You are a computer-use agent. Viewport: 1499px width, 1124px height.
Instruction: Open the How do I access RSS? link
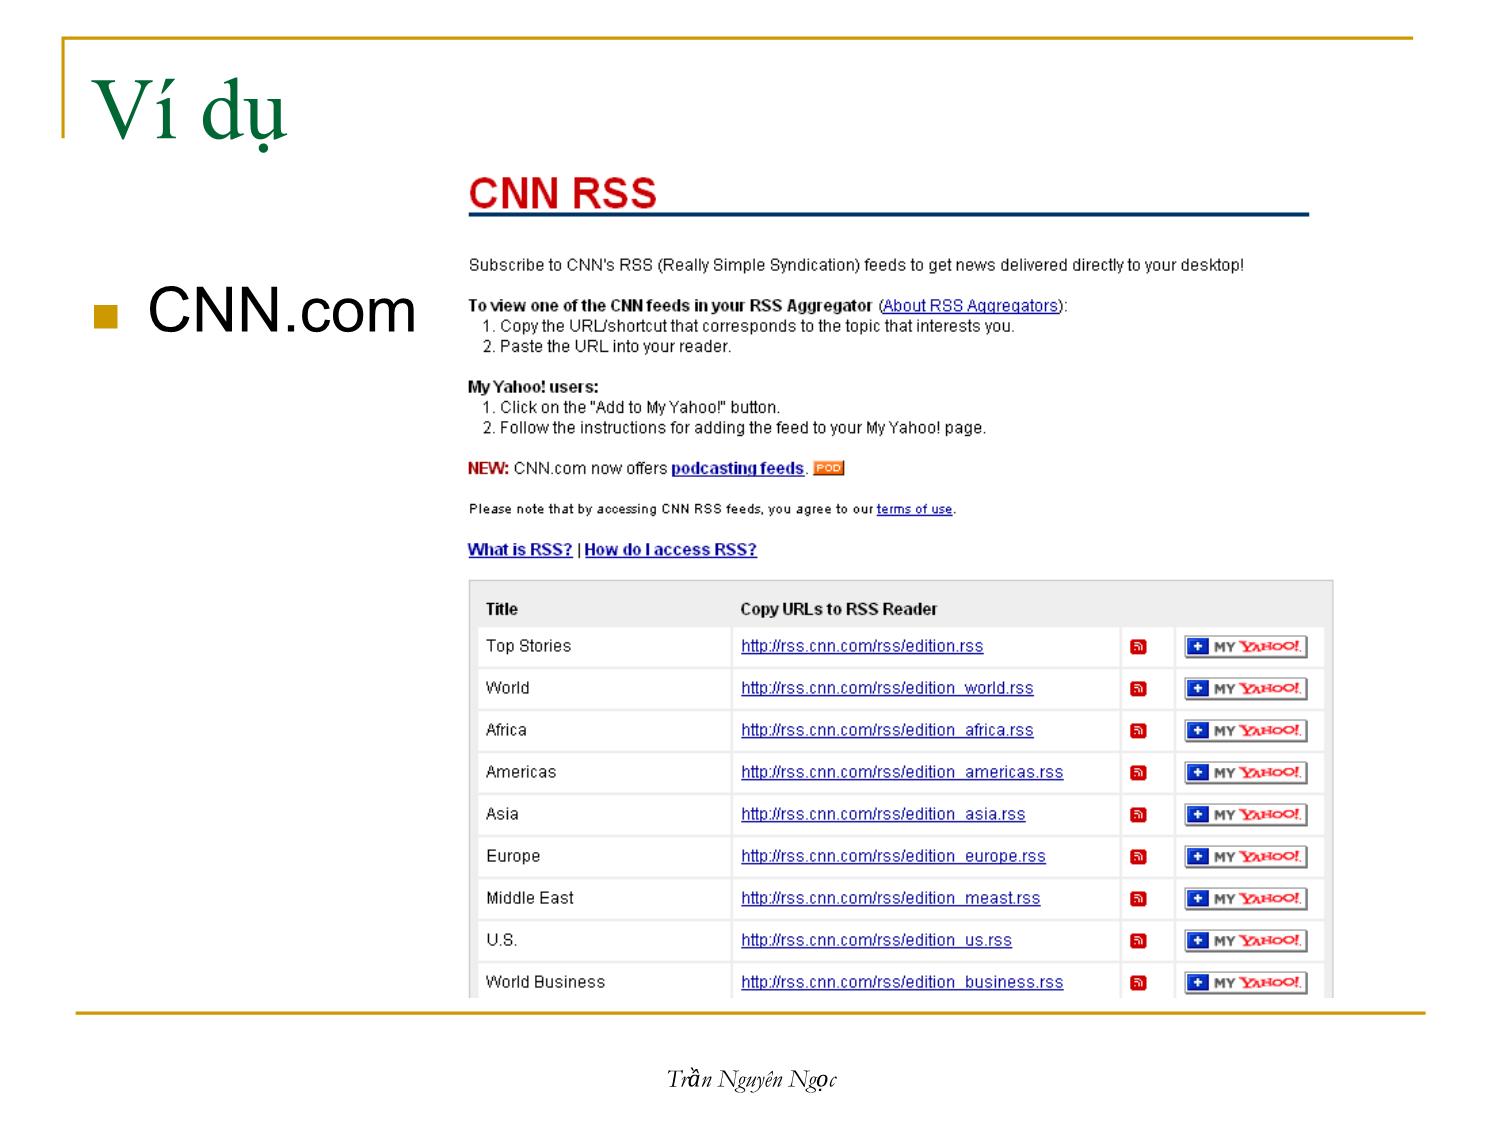pyautogui.click(x=671, y=550)
